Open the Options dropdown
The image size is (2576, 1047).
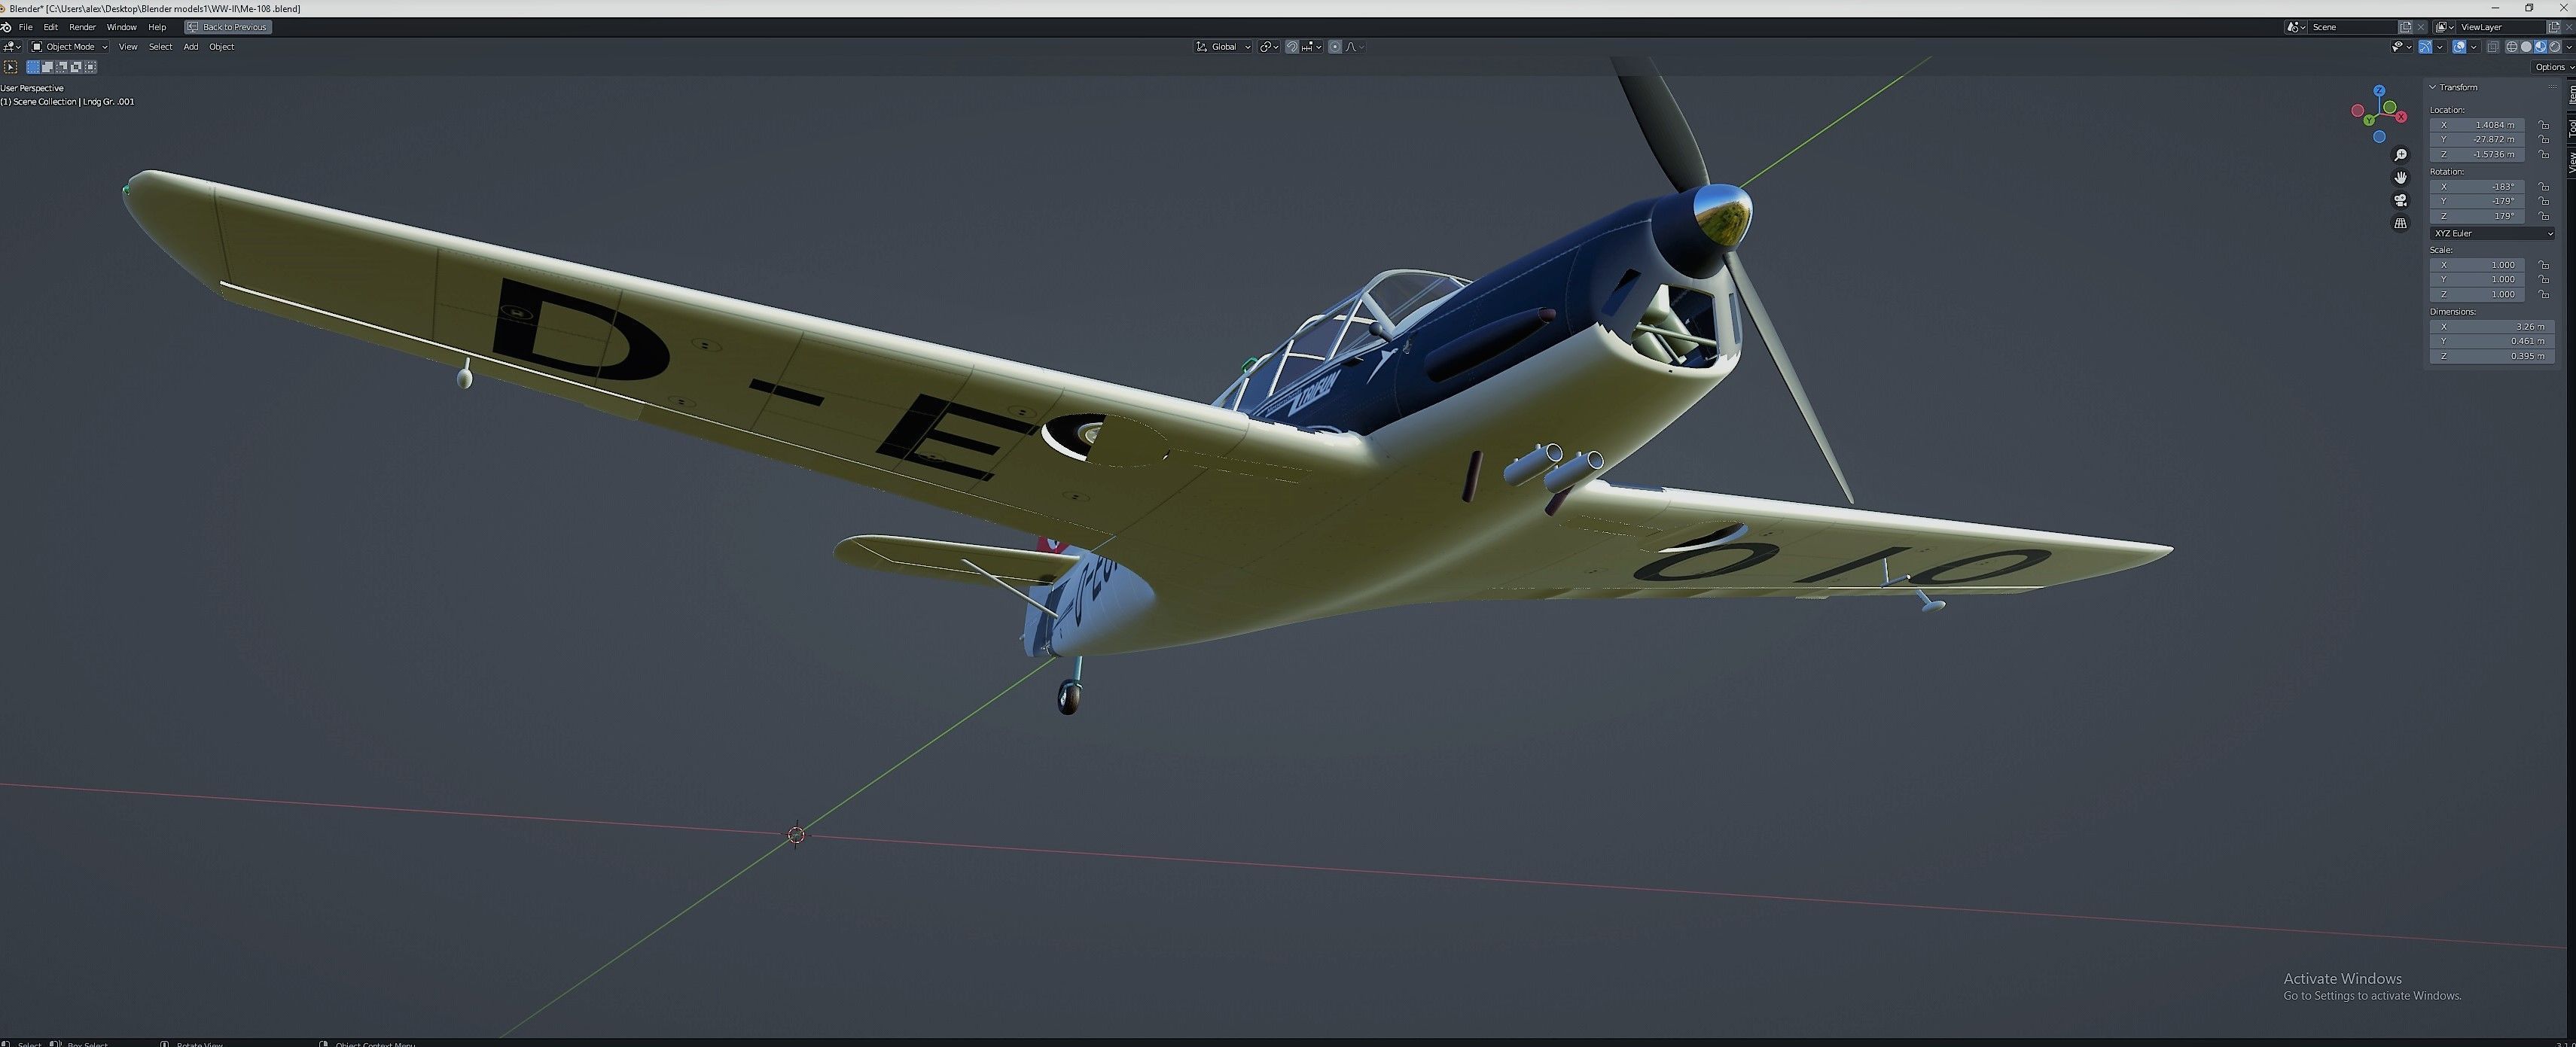2554,67
